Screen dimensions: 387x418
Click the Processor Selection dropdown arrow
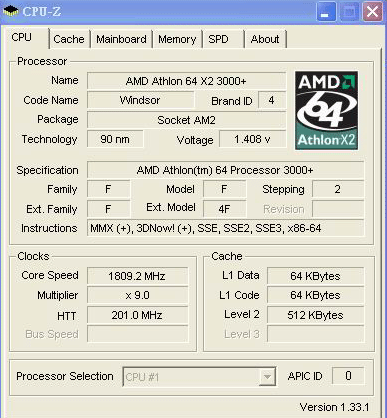[x=267, y=377]
